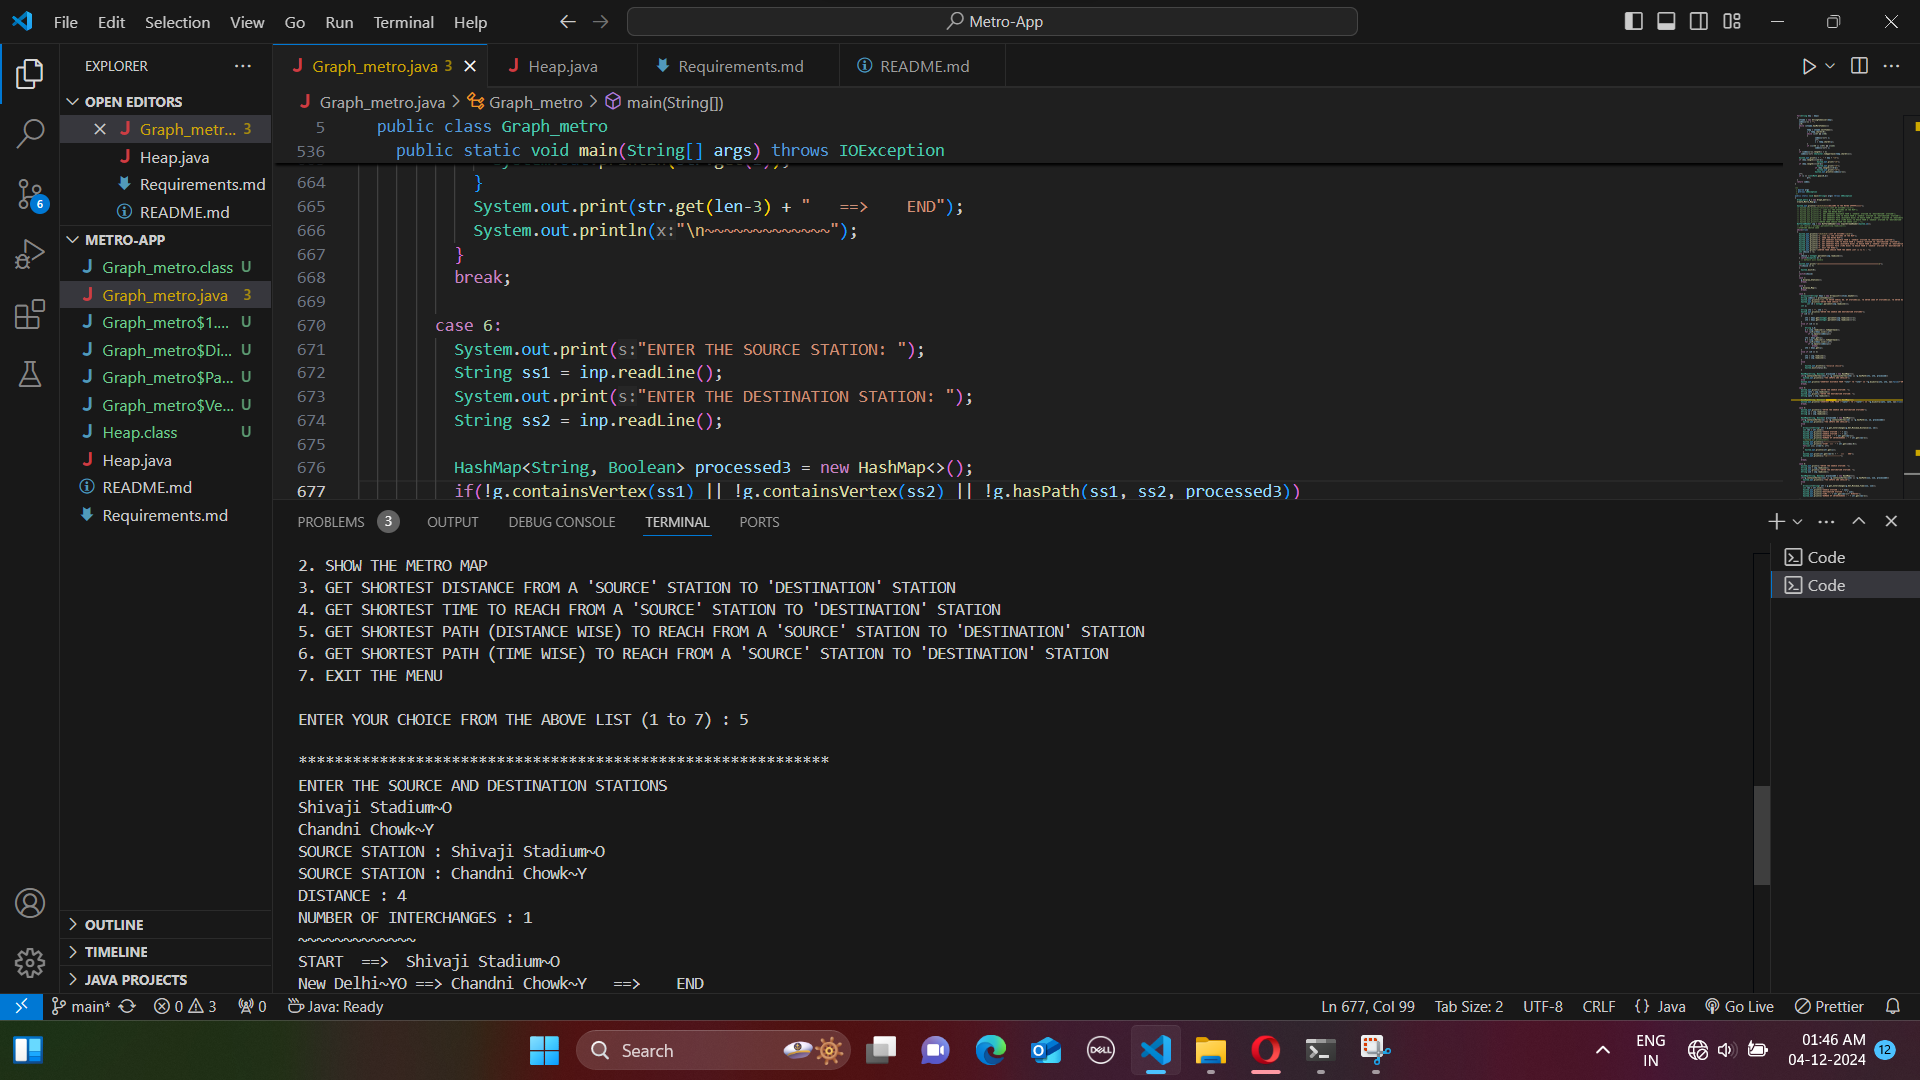Open the Search view in activity bar
This screenshot has width=1920, height=1080.
(x=30, y=133)
